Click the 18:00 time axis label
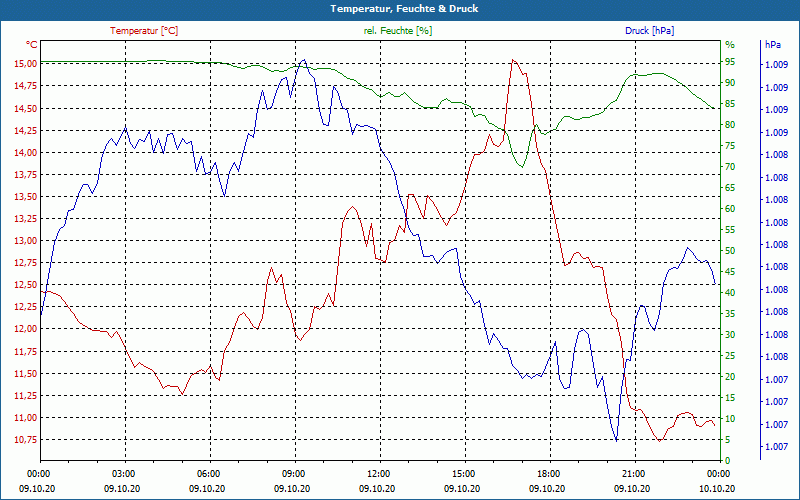800x500 pixels. point(548,473)
